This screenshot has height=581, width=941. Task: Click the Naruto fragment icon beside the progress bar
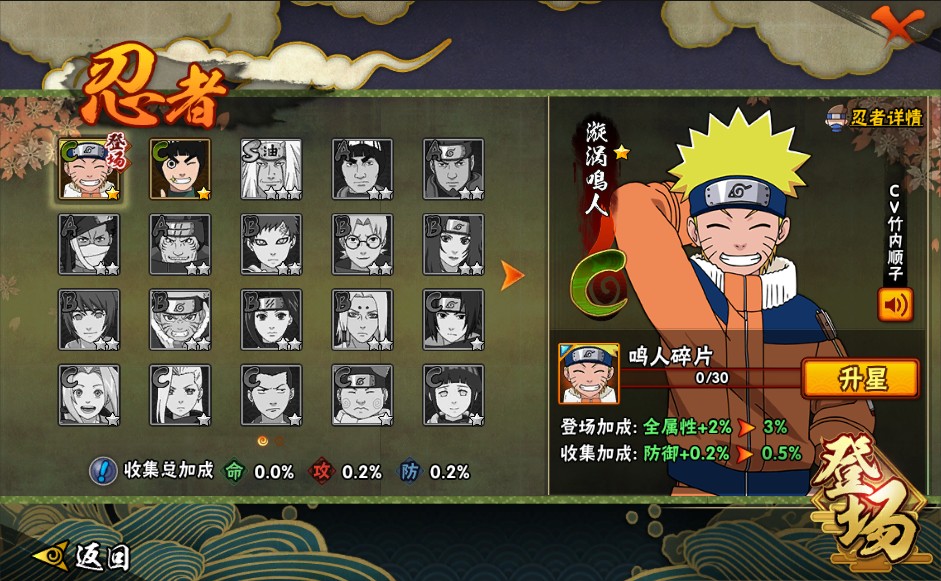(x=589, y=373)
